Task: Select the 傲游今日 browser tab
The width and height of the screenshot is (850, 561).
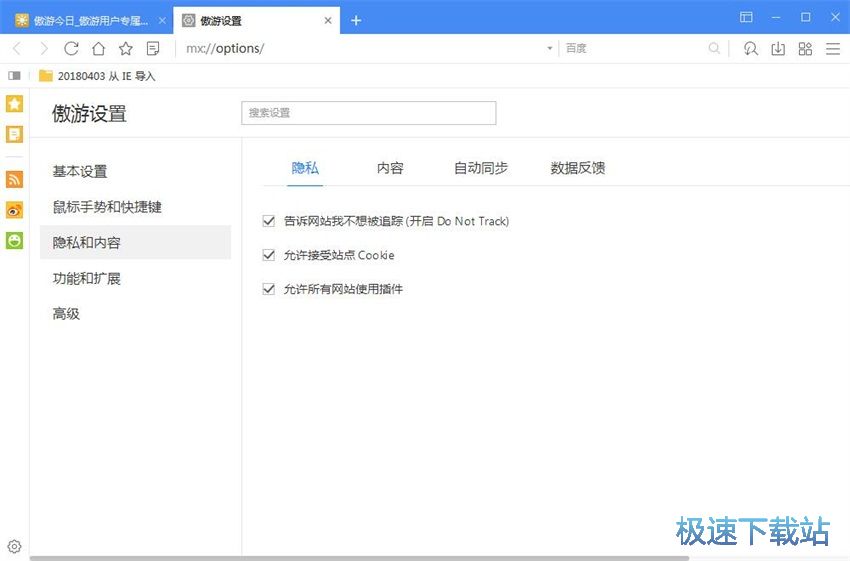Action: pos(87,21)
